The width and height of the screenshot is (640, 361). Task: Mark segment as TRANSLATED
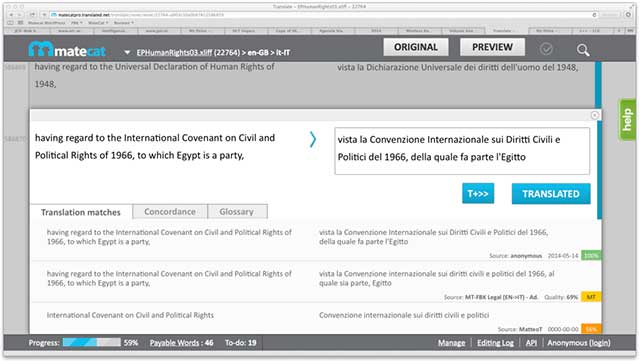tap(551, 194)
